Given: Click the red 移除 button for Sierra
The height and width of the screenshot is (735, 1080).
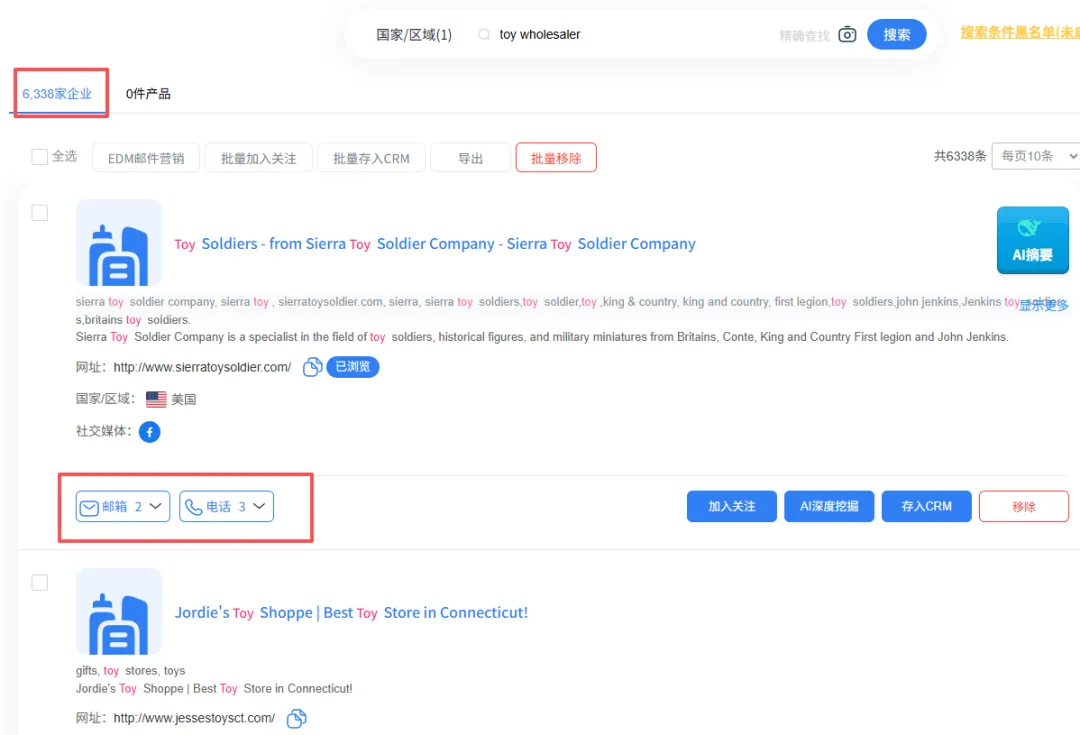Looking at the screenshot, I should point(1024,506).
